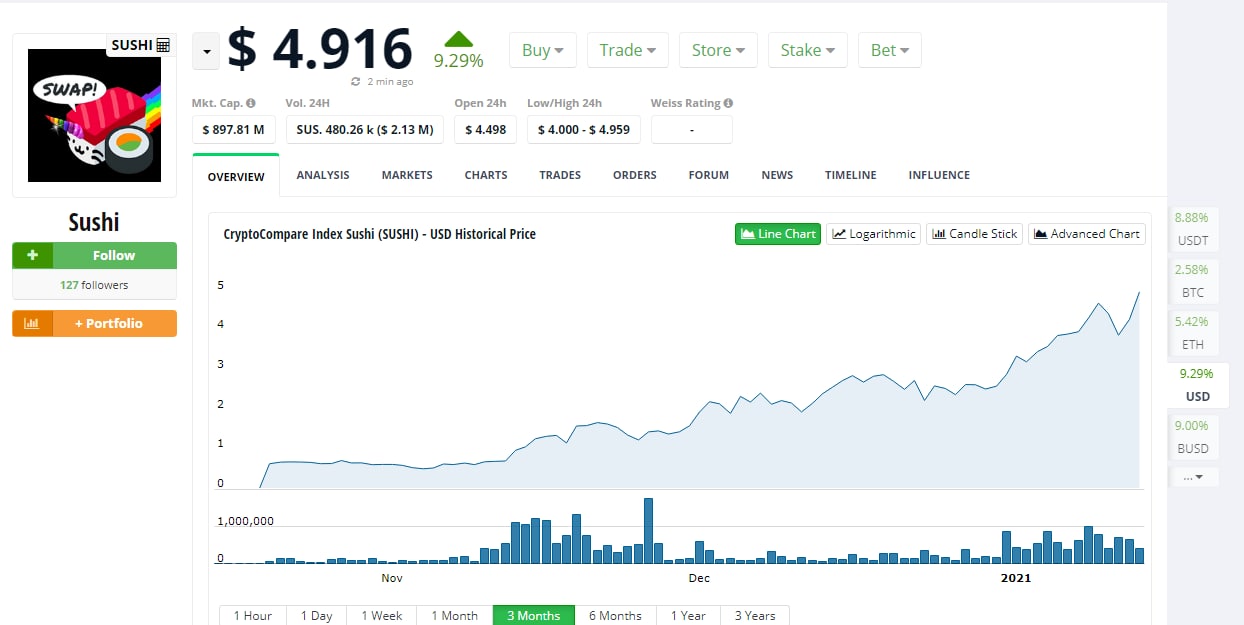Set chart range to 3 Years
1244x625 pixels.
[x=755, y=615]
